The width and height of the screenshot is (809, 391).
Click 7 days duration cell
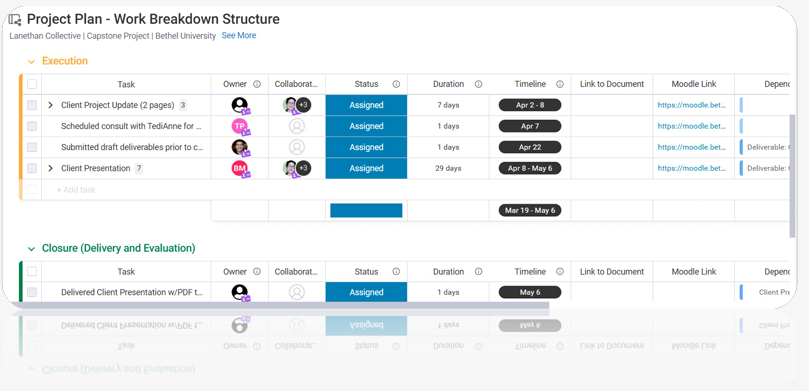coord(448,105)
